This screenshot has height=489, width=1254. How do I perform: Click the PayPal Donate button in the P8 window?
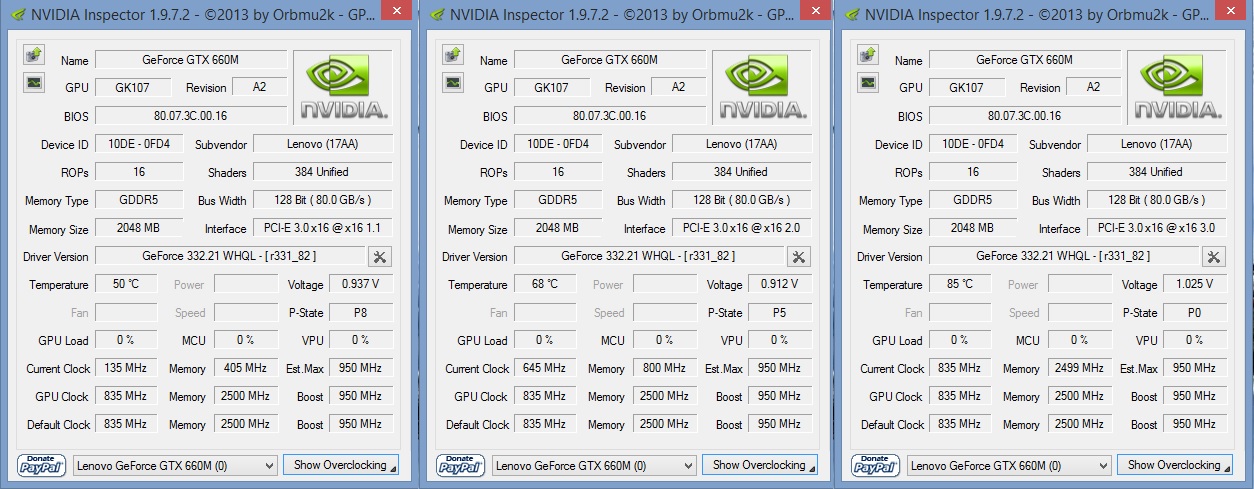[x=41, y=465]
